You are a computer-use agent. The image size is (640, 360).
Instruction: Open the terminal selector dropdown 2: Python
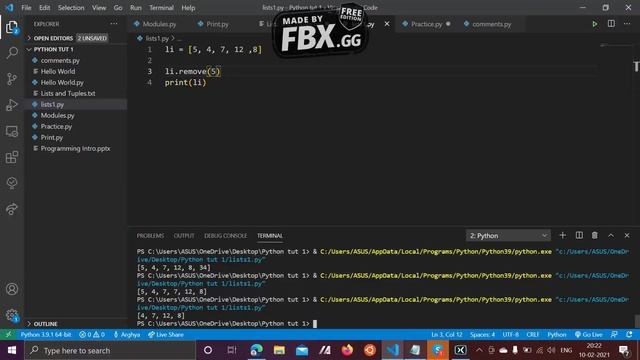(508, 236)
